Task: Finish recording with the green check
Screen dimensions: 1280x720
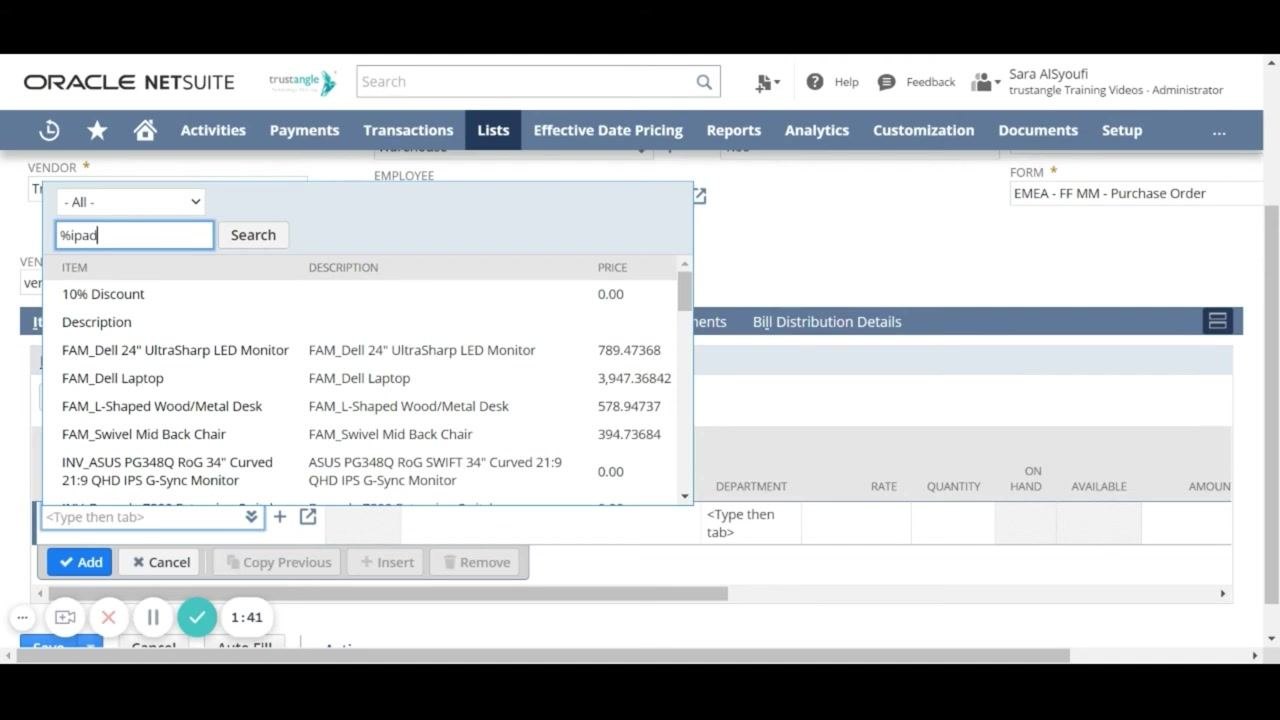Action: click(x=197, y=617)
